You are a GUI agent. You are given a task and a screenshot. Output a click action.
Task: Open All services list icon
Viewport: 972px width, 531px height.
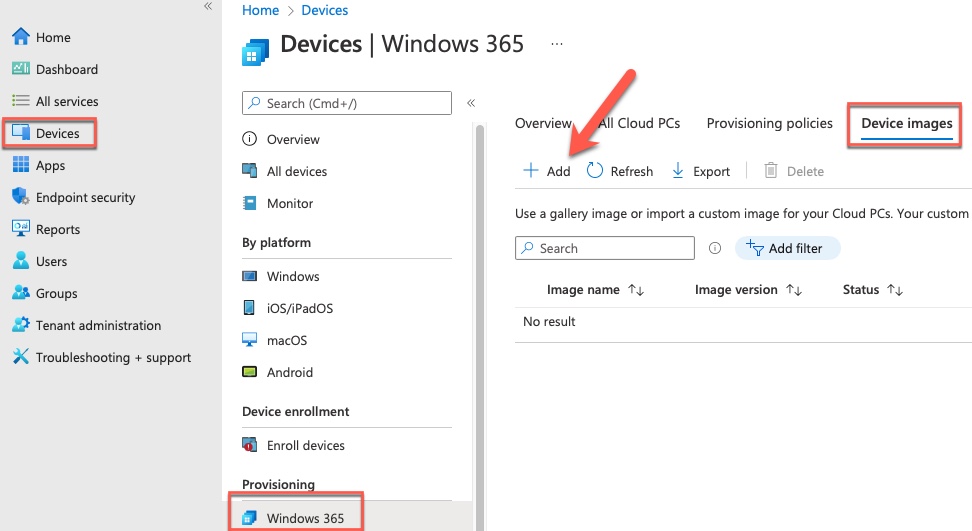(x=20, y=100)
